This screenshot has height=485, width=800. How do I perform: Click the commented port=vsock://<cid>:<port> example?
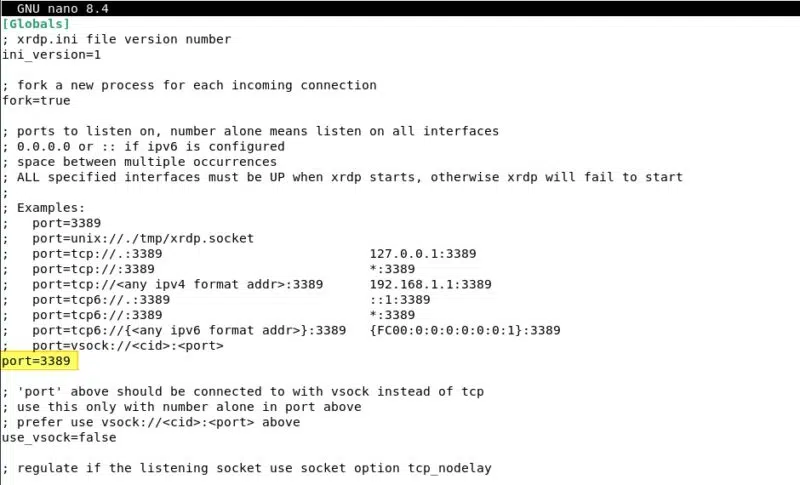[120, 345]
